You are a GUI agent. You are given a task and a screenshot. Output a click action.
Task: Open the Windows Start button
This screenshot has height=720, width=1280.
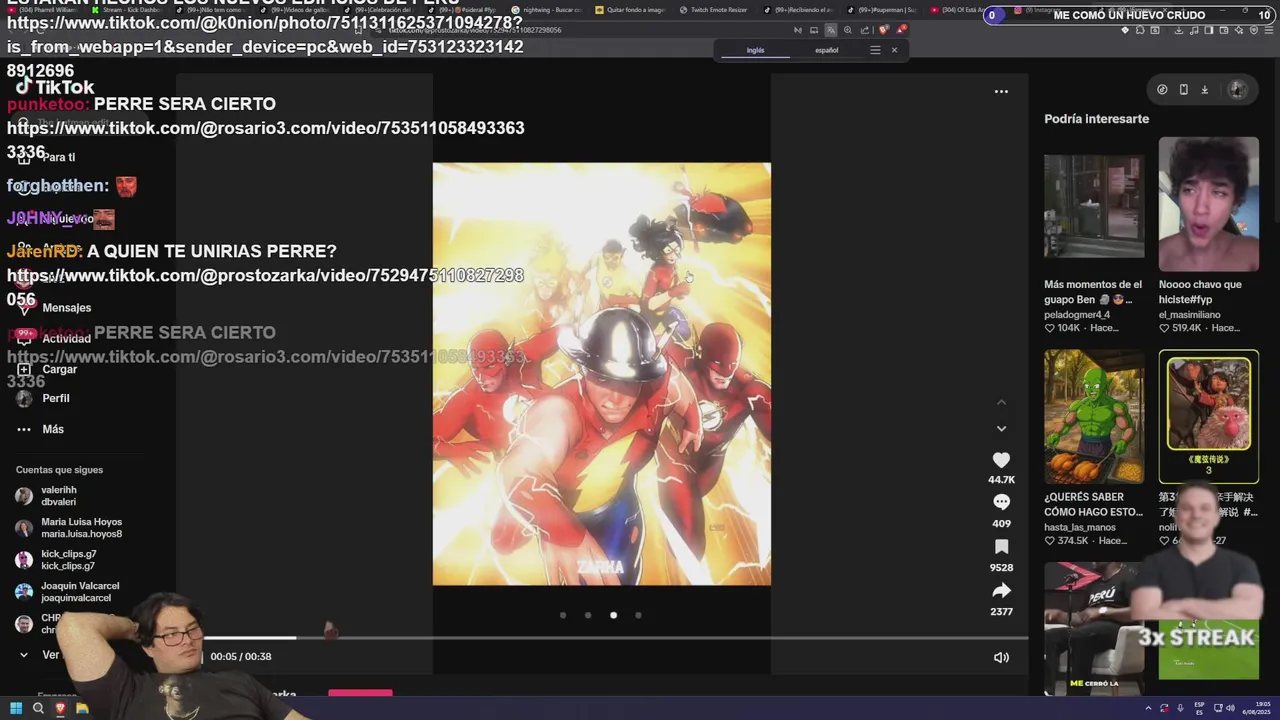coord(16,709)
